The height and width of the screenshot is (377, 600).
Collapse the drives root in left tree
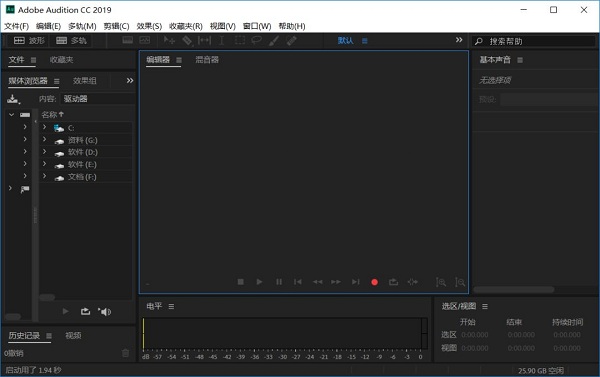(11, 114)
